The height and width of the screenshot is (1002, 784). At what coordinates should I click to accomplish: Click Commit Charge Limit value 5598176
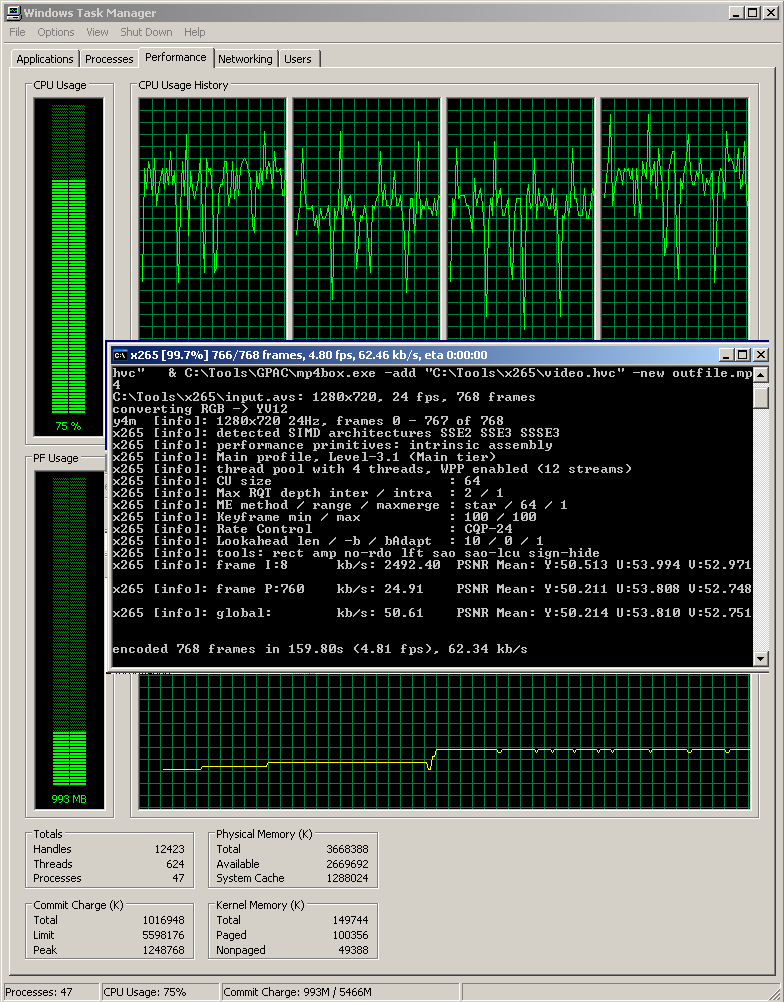164,935
